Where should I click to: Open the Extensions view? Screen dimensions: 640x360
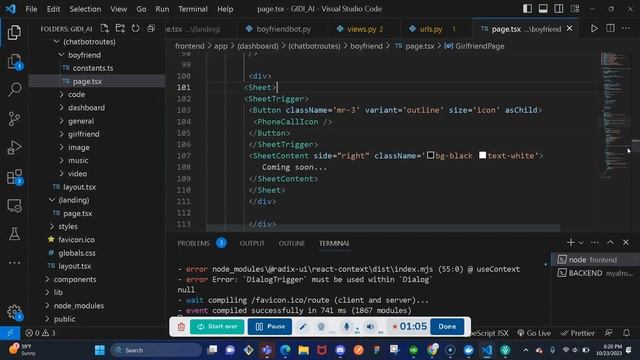point(14,177)
